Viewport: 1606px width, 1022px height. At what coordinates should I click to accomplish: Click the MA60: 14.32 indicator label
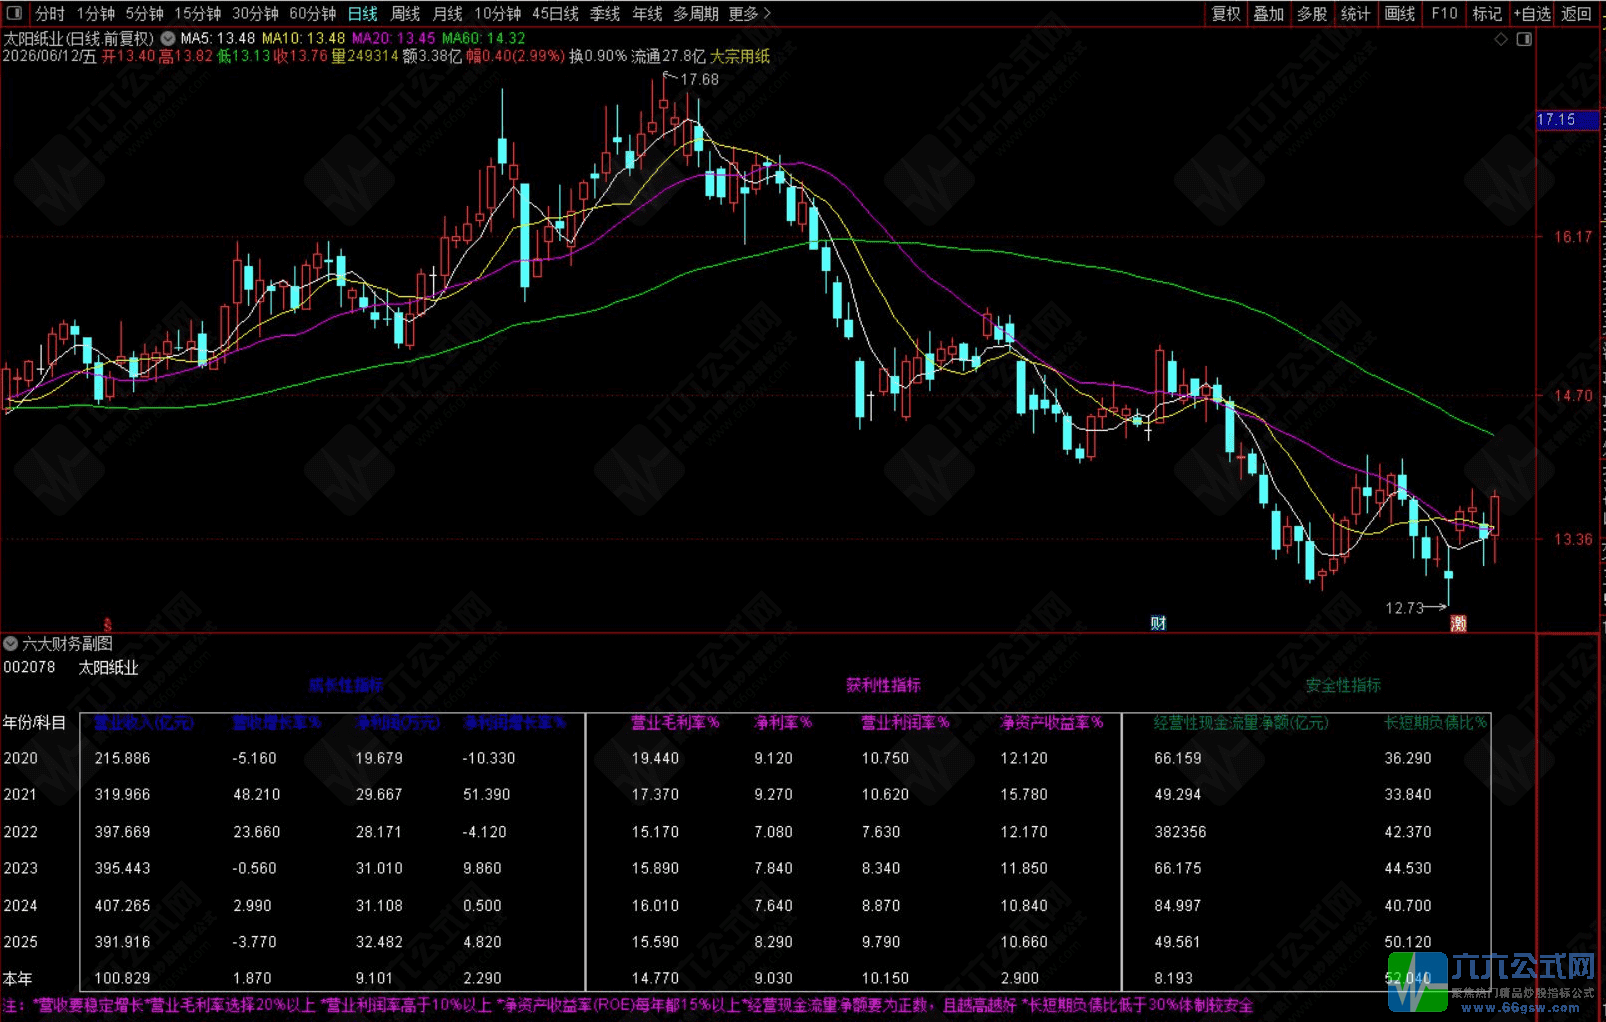click(483, 38)
